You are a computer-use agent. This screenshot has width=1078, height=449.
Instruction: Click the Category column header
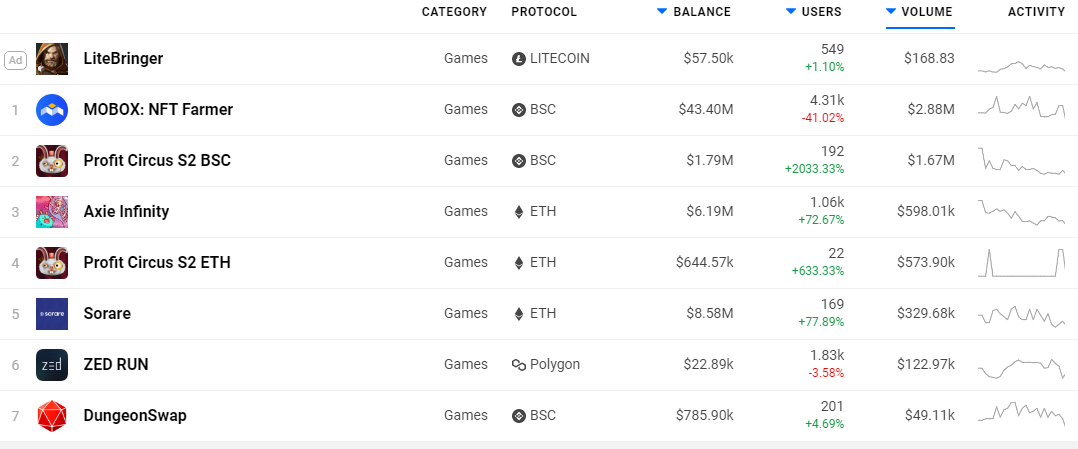(x=454, y=12)
